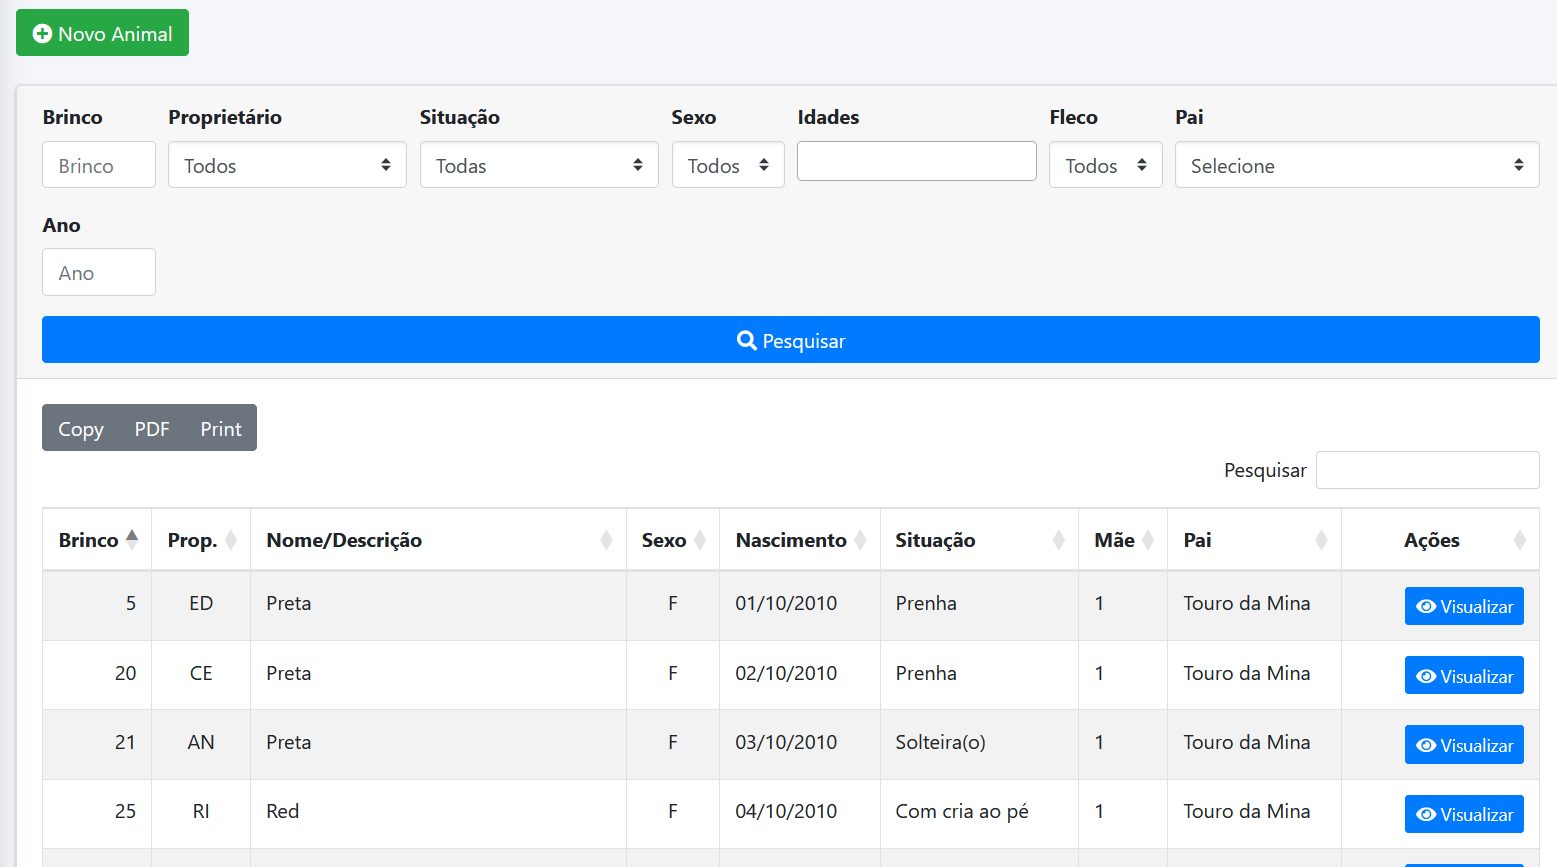1557x867 pixels.
Task: Focus the Ano input field
Action: click(99, 272)
